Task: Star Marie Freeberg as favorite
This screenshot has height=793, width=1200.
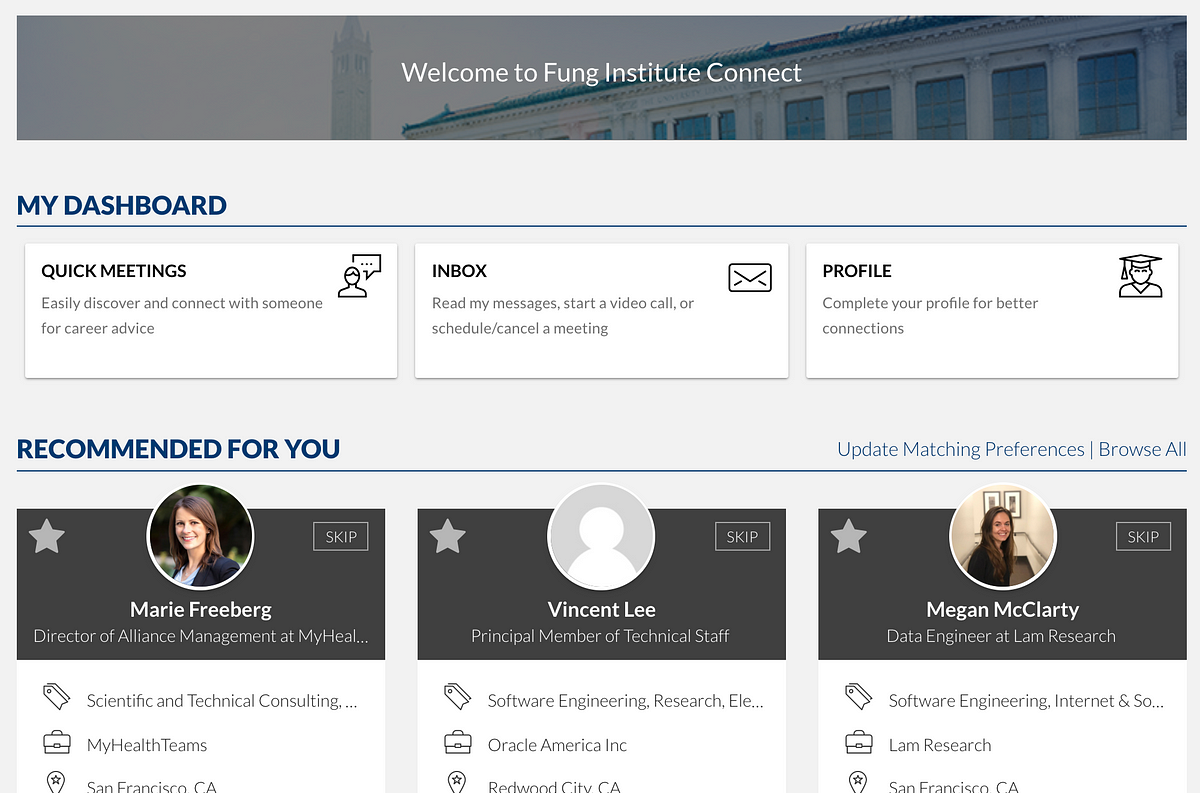Action: tap(46, 537)
